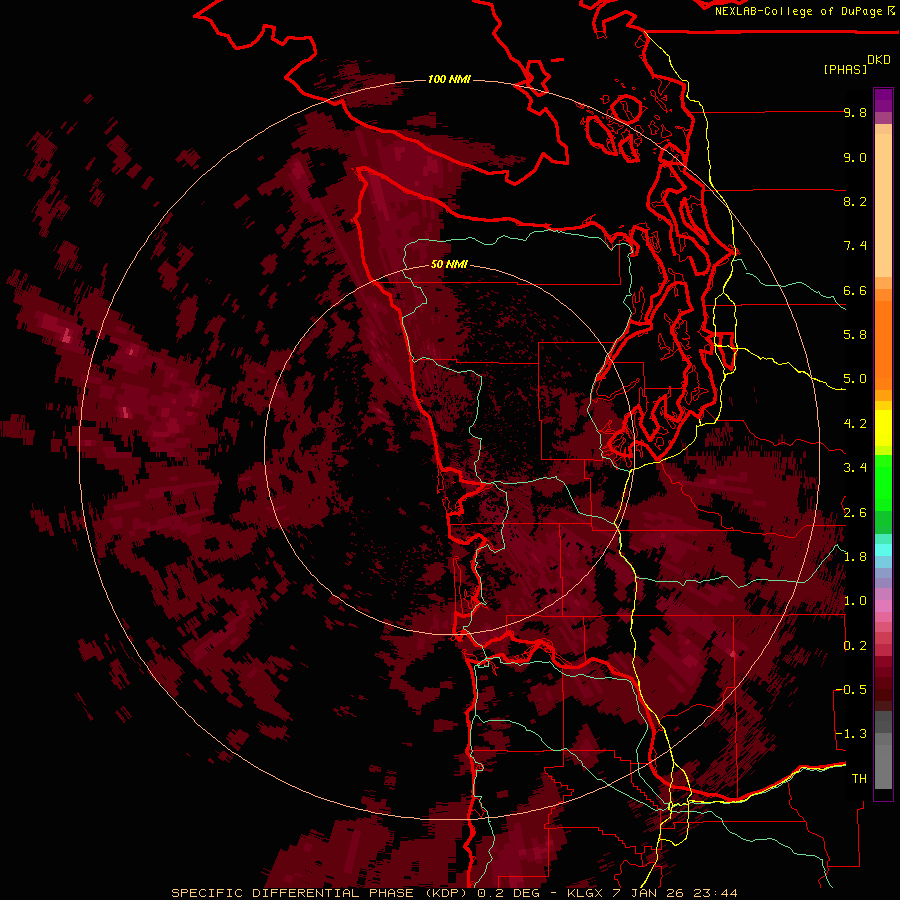Click the "DKD" color bar header
Image resolution: width=900 pixels, height=900 pixels.
coord(879,60)
